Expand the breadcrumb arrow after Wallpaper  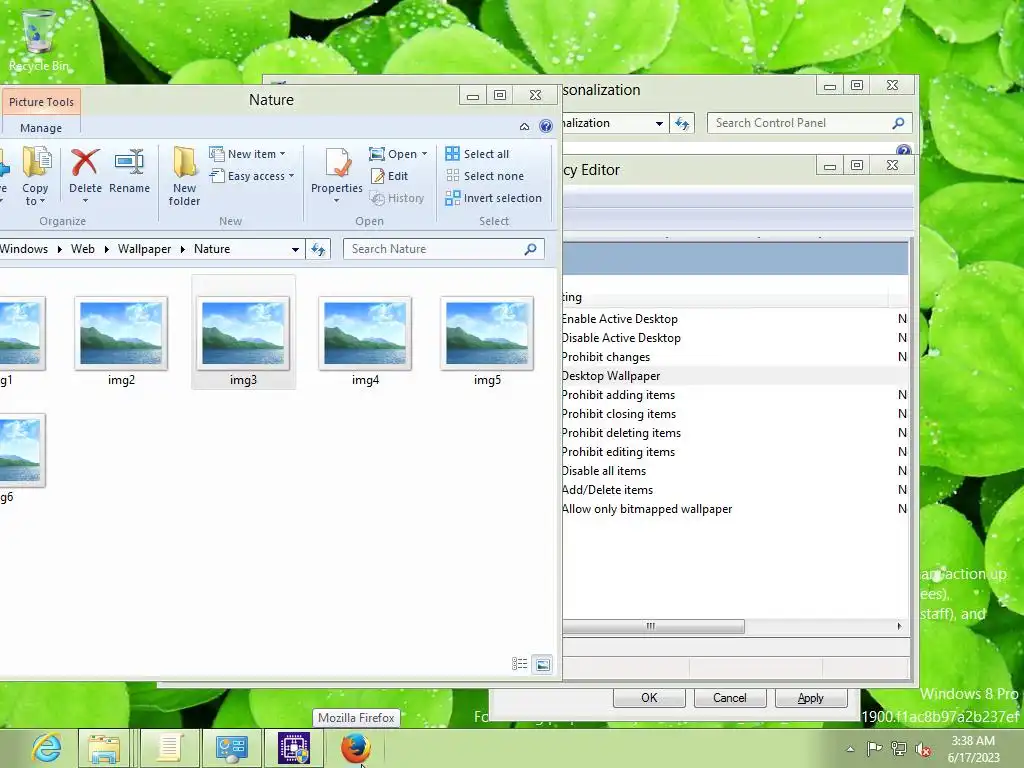(x=182, y=249)
